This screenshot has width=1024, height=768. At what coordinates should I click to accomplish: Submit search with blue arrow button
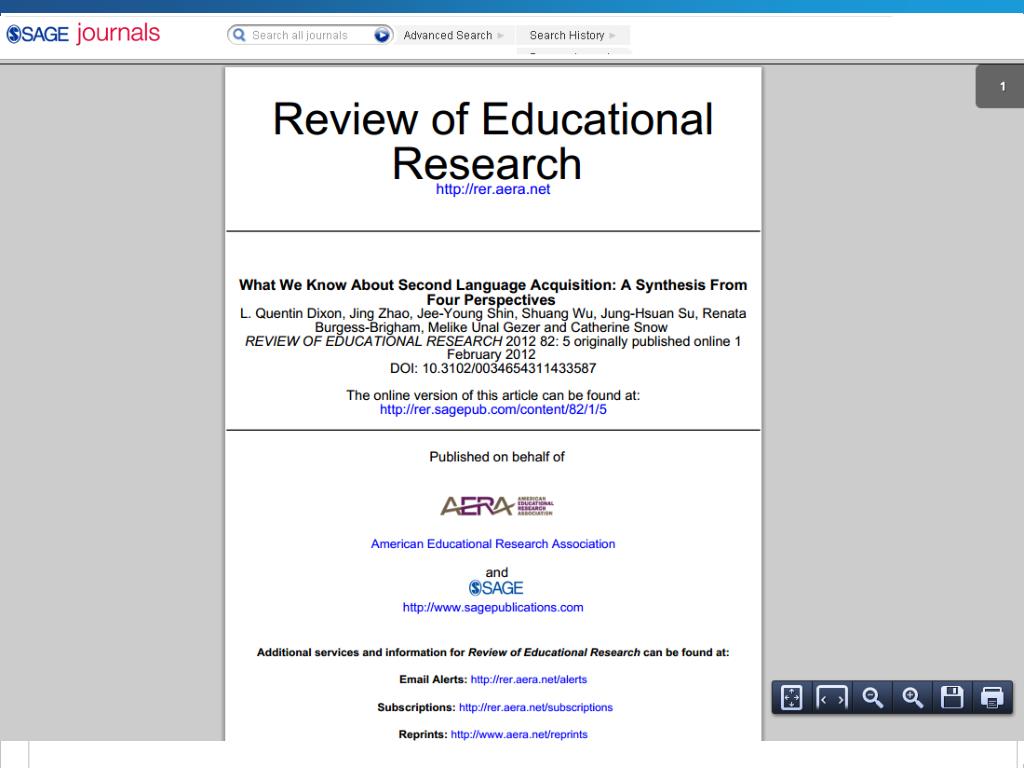point(381,35)
